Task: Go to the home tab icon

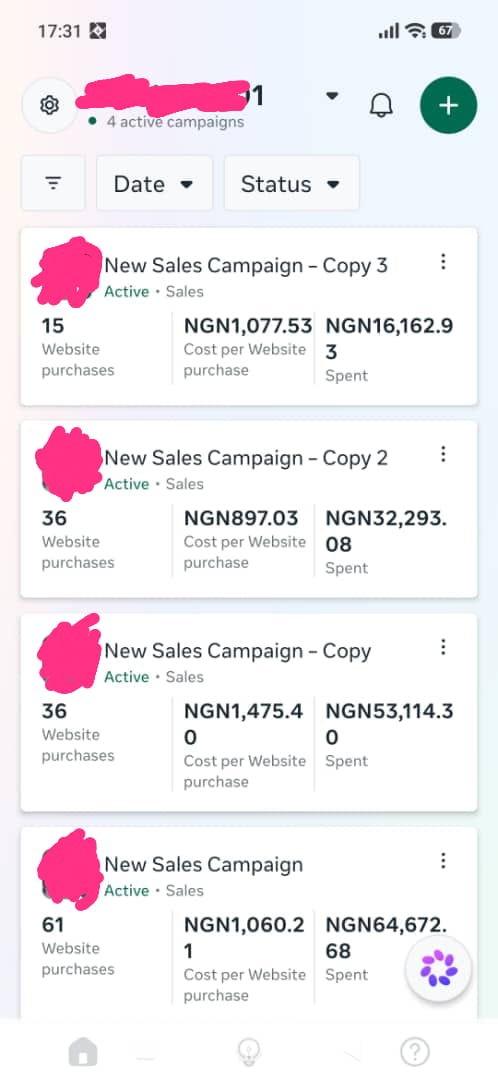Action: 83,1052
